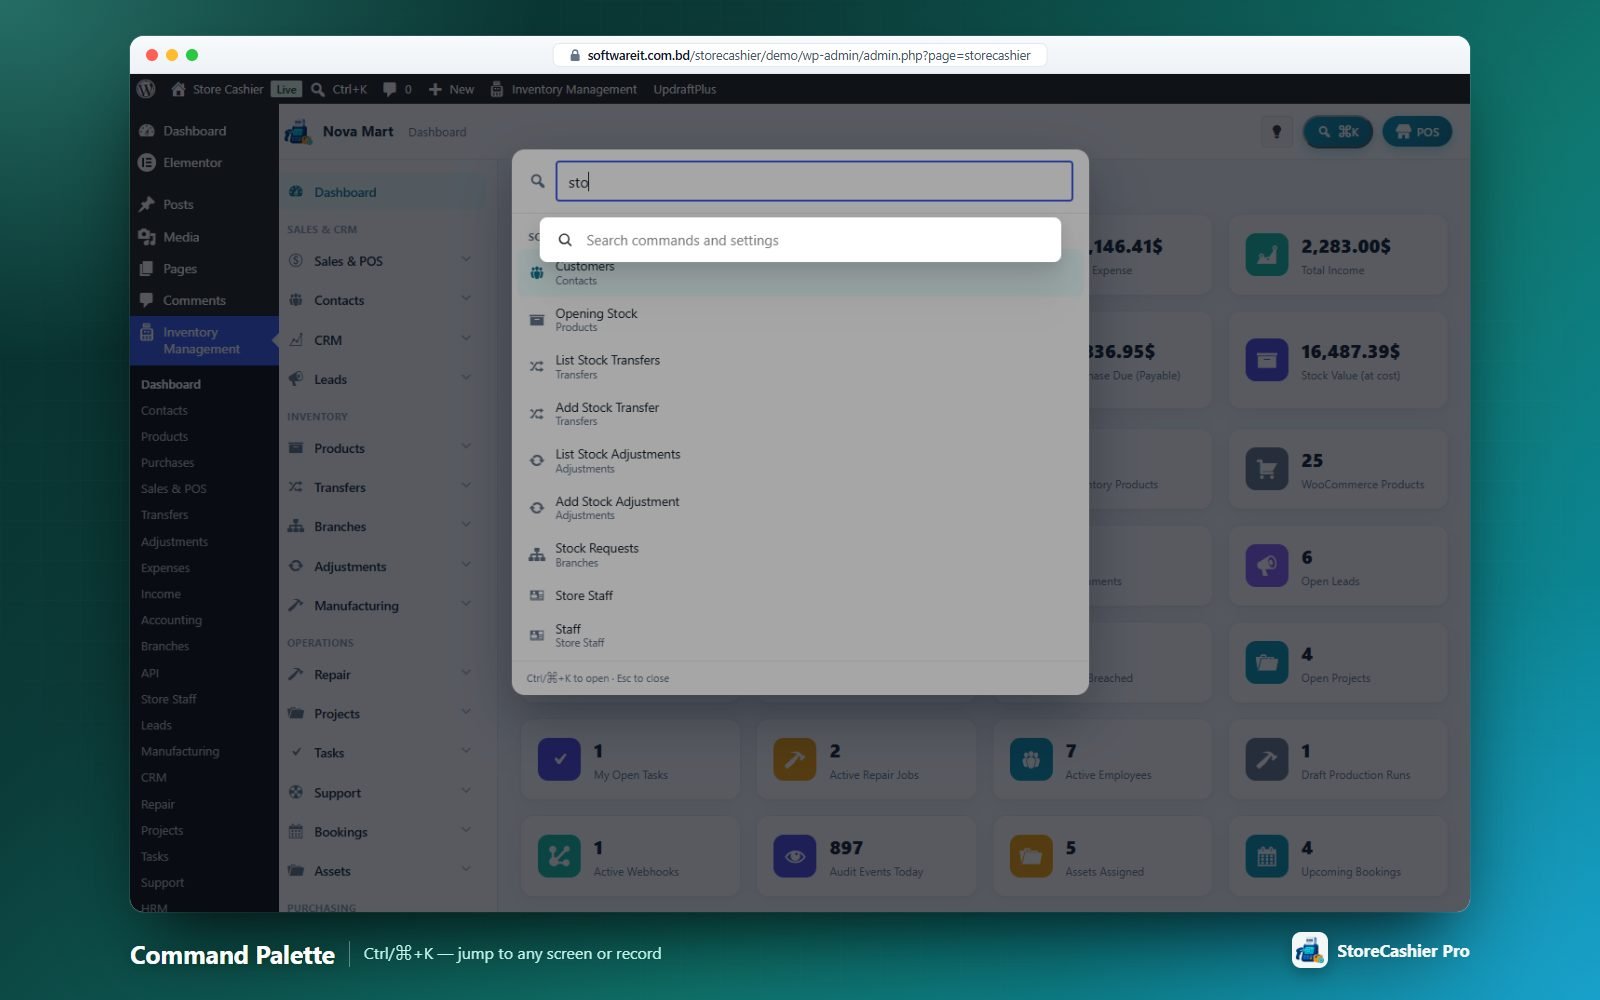Click the Stock Value card icon
The width and height of the screenshot is (1600, 1000).
click(1267, 360)
